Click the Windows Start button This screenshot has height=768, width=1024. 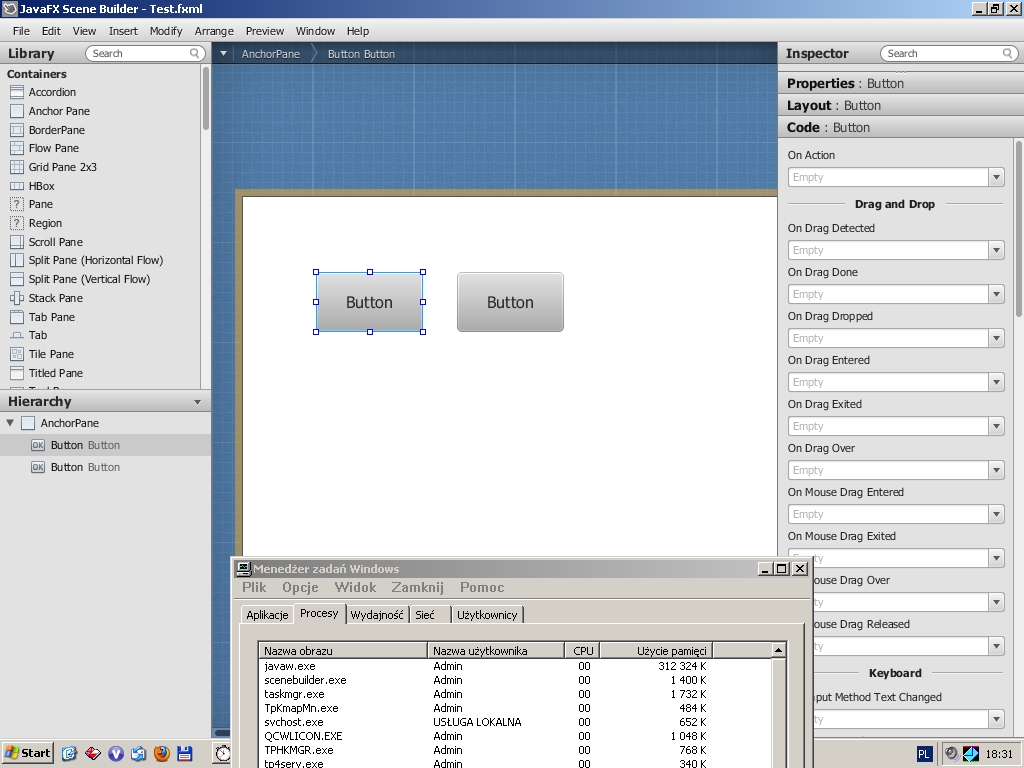point(28,753)
